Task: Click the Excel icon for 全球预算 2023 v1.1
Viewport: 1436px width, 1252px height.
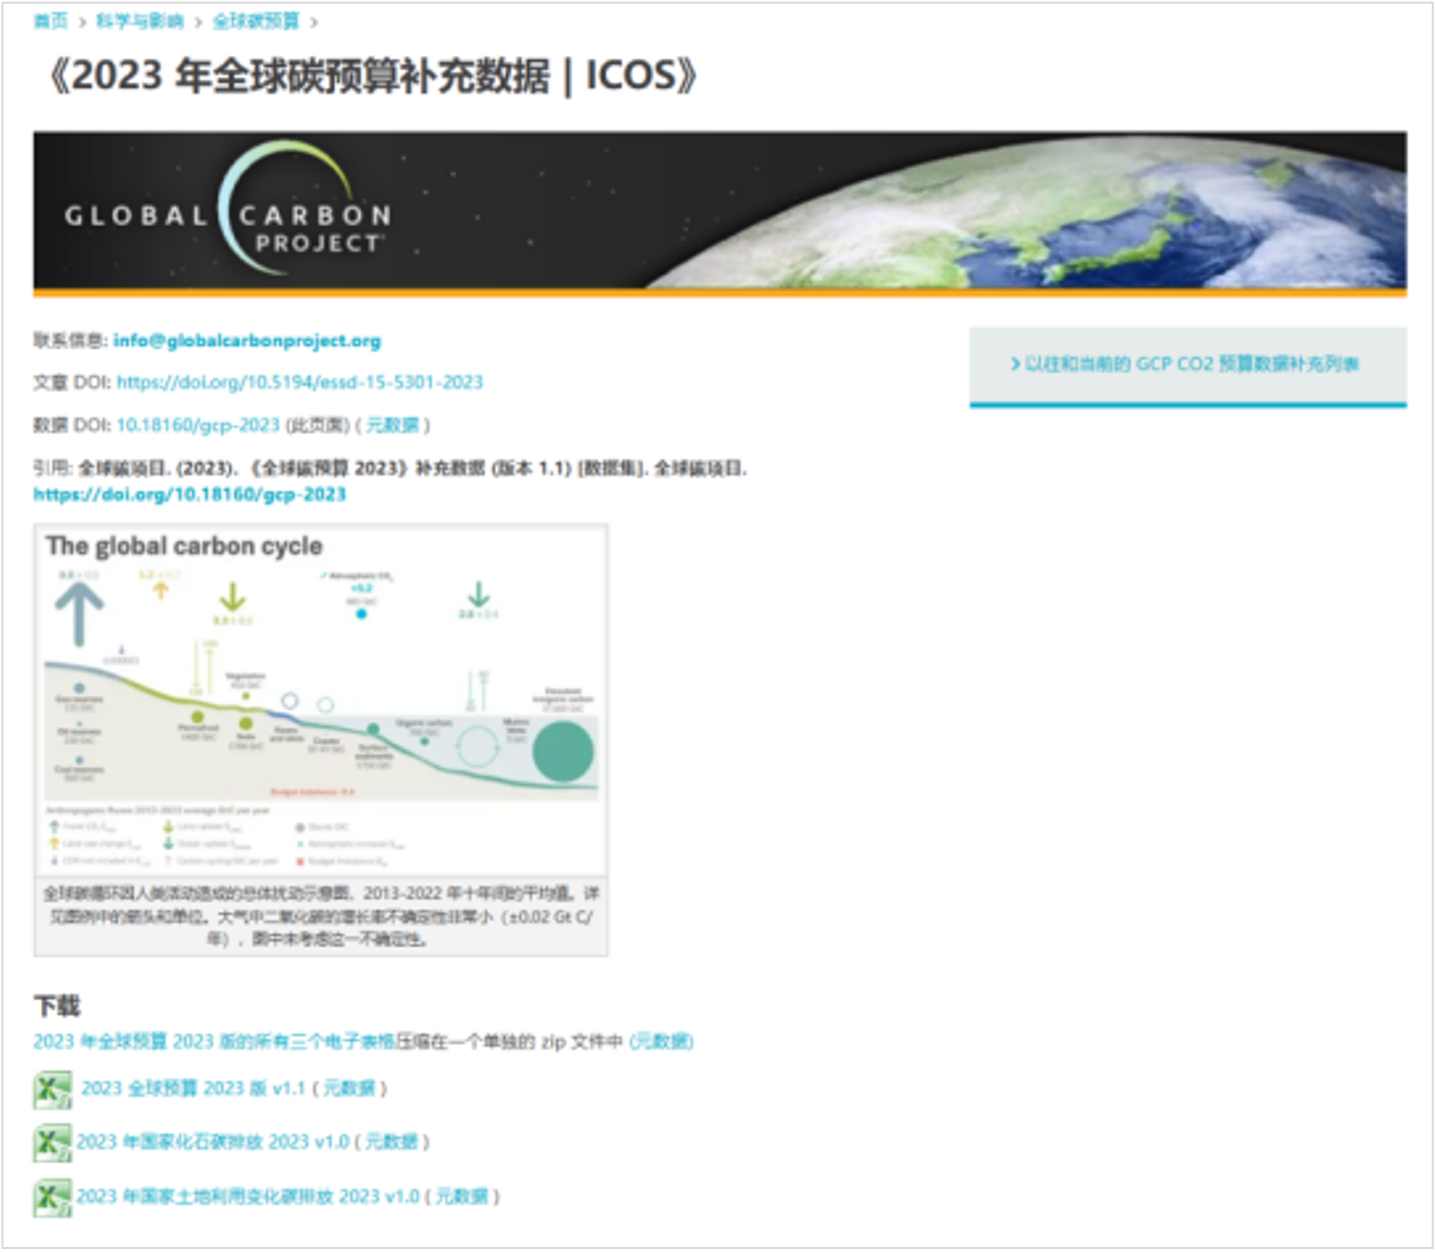Action: tap(52, 1089)
